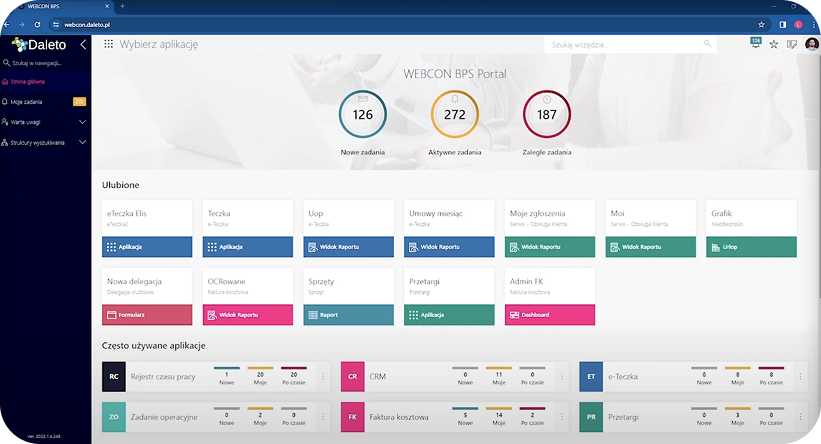Open more options for Faktura kosztowa
821x444 pixels.
click(562, 417)
